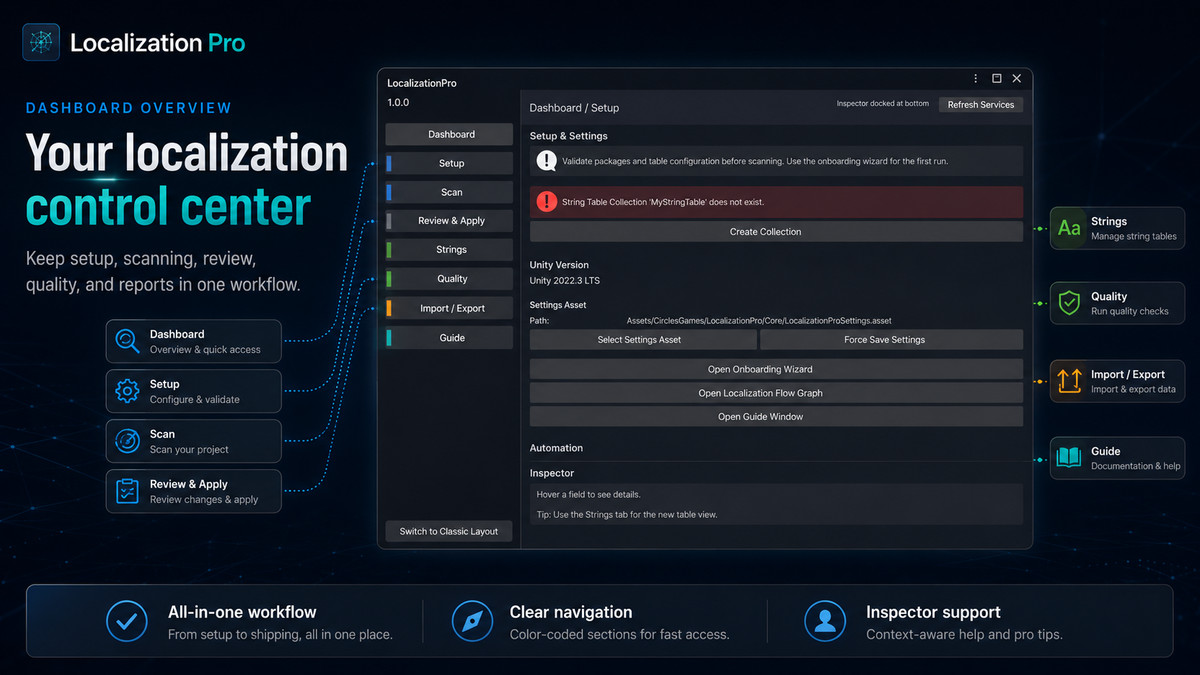Click the Create Collection button
This screenshot has height=675, width=1200.
(776, 232)
